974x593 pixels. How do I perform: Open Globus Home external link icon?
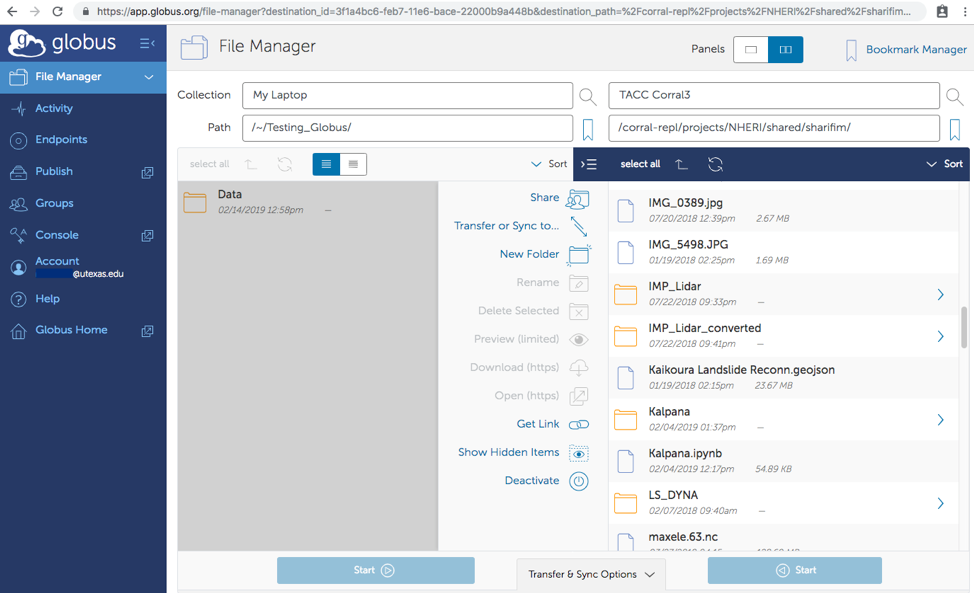(x=147, y=331)
